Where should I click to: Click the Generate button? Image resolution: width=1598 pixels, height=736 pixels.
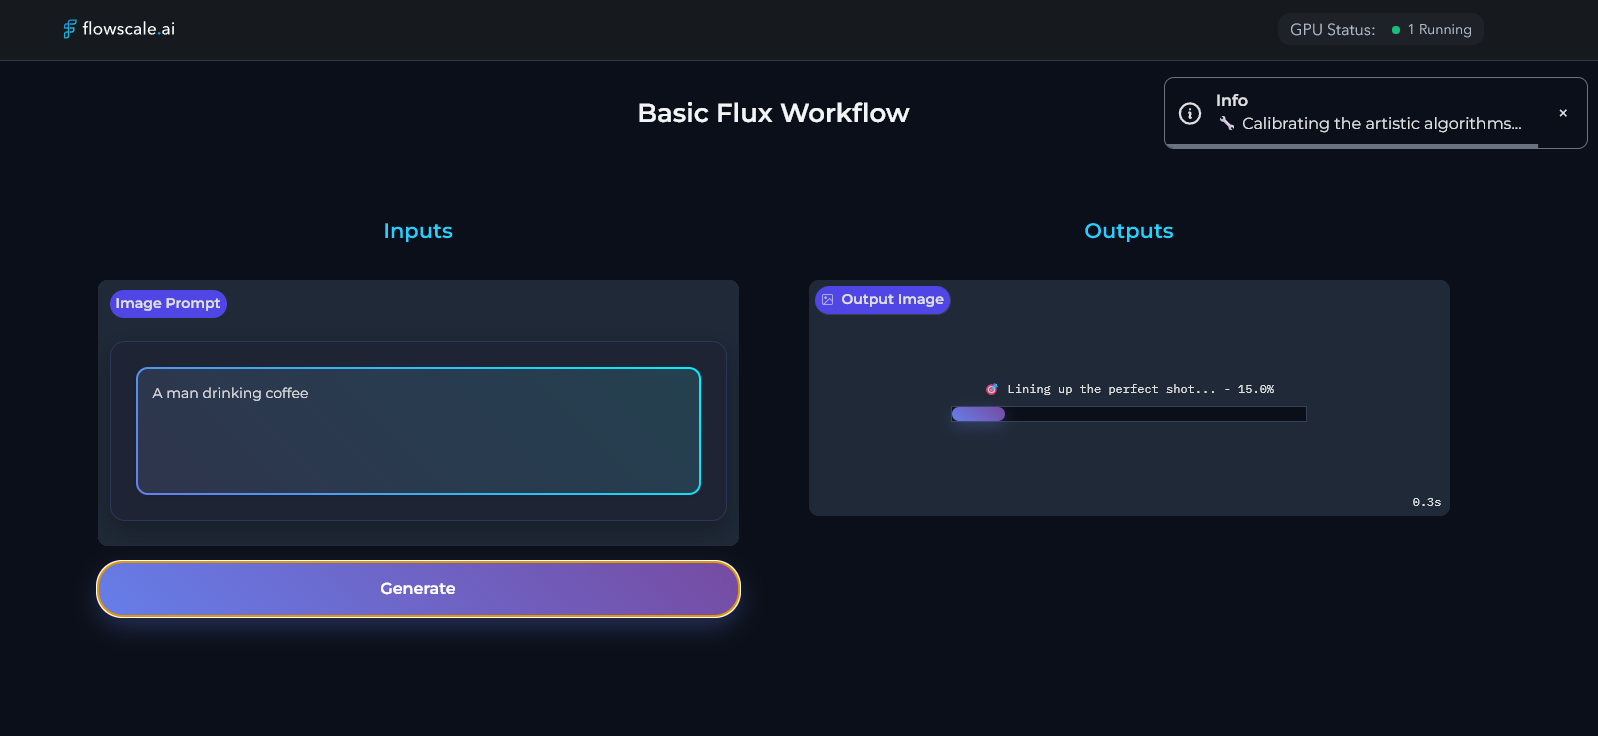[x=418, y=589]
